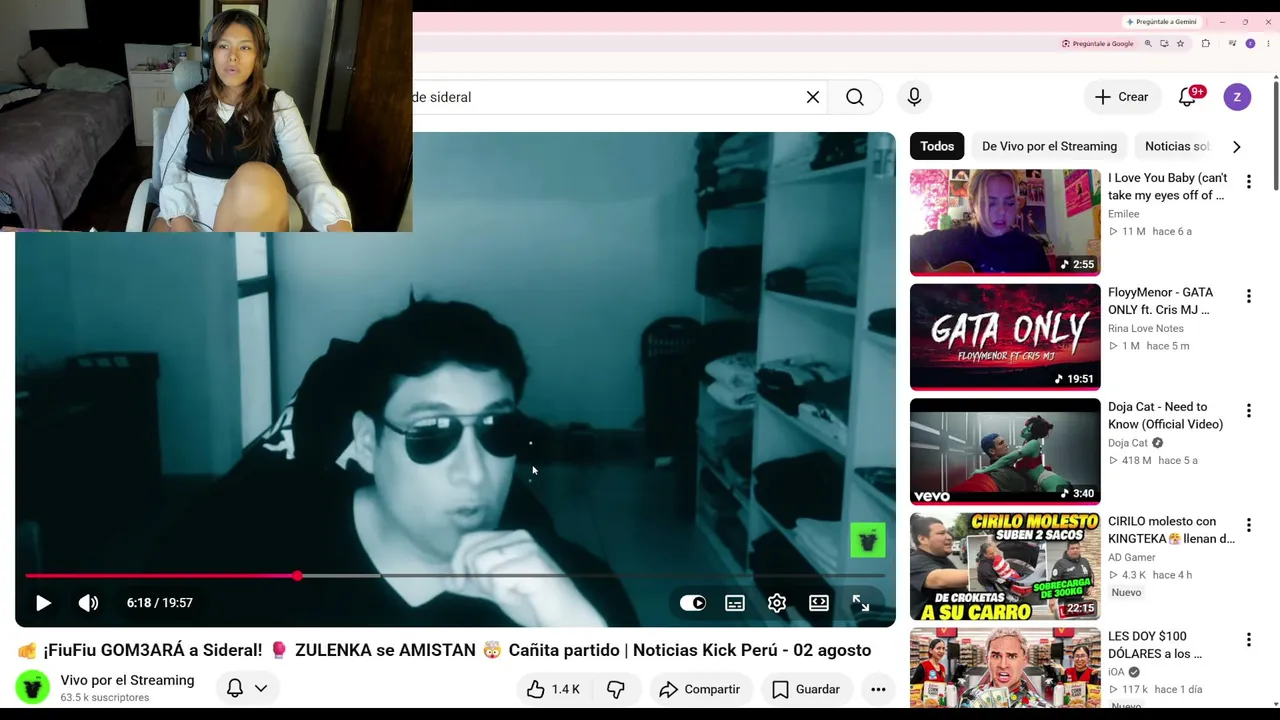This screenshot has height=720, width=1280.
Task: Turn on video subtitles
Action: [x=735, y=603]
